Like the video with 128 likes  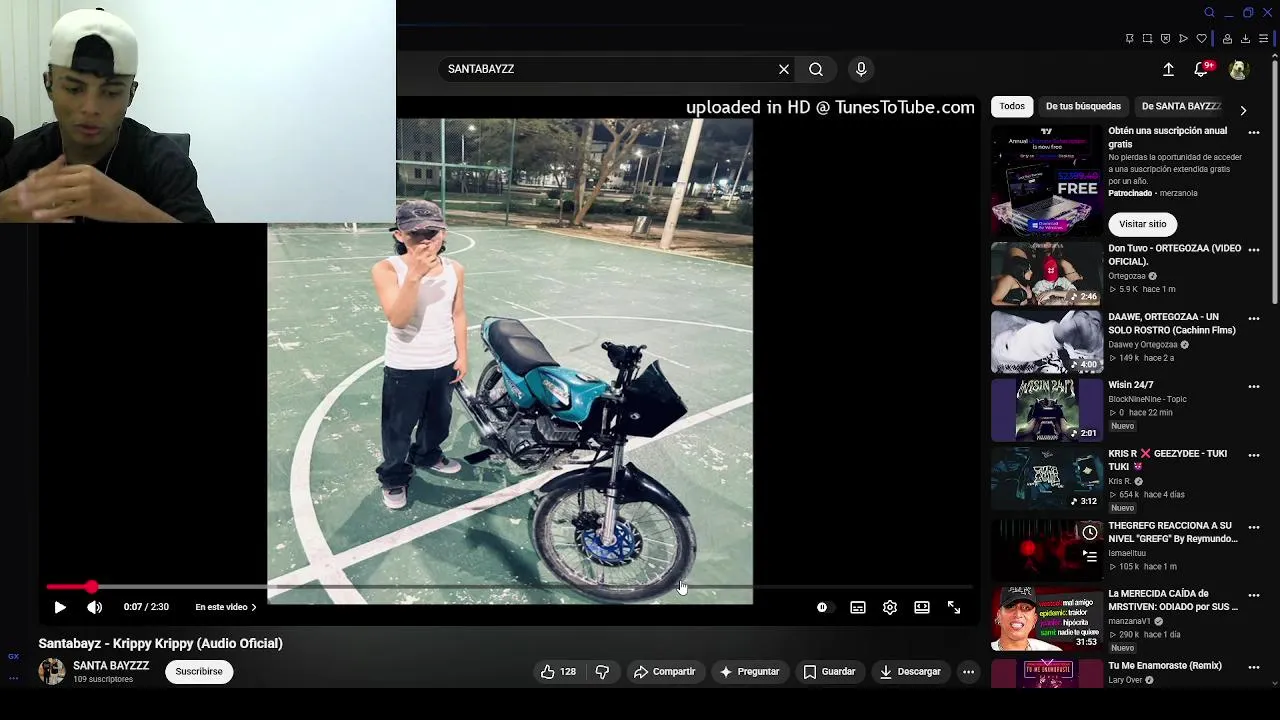[x=558, y=672]
